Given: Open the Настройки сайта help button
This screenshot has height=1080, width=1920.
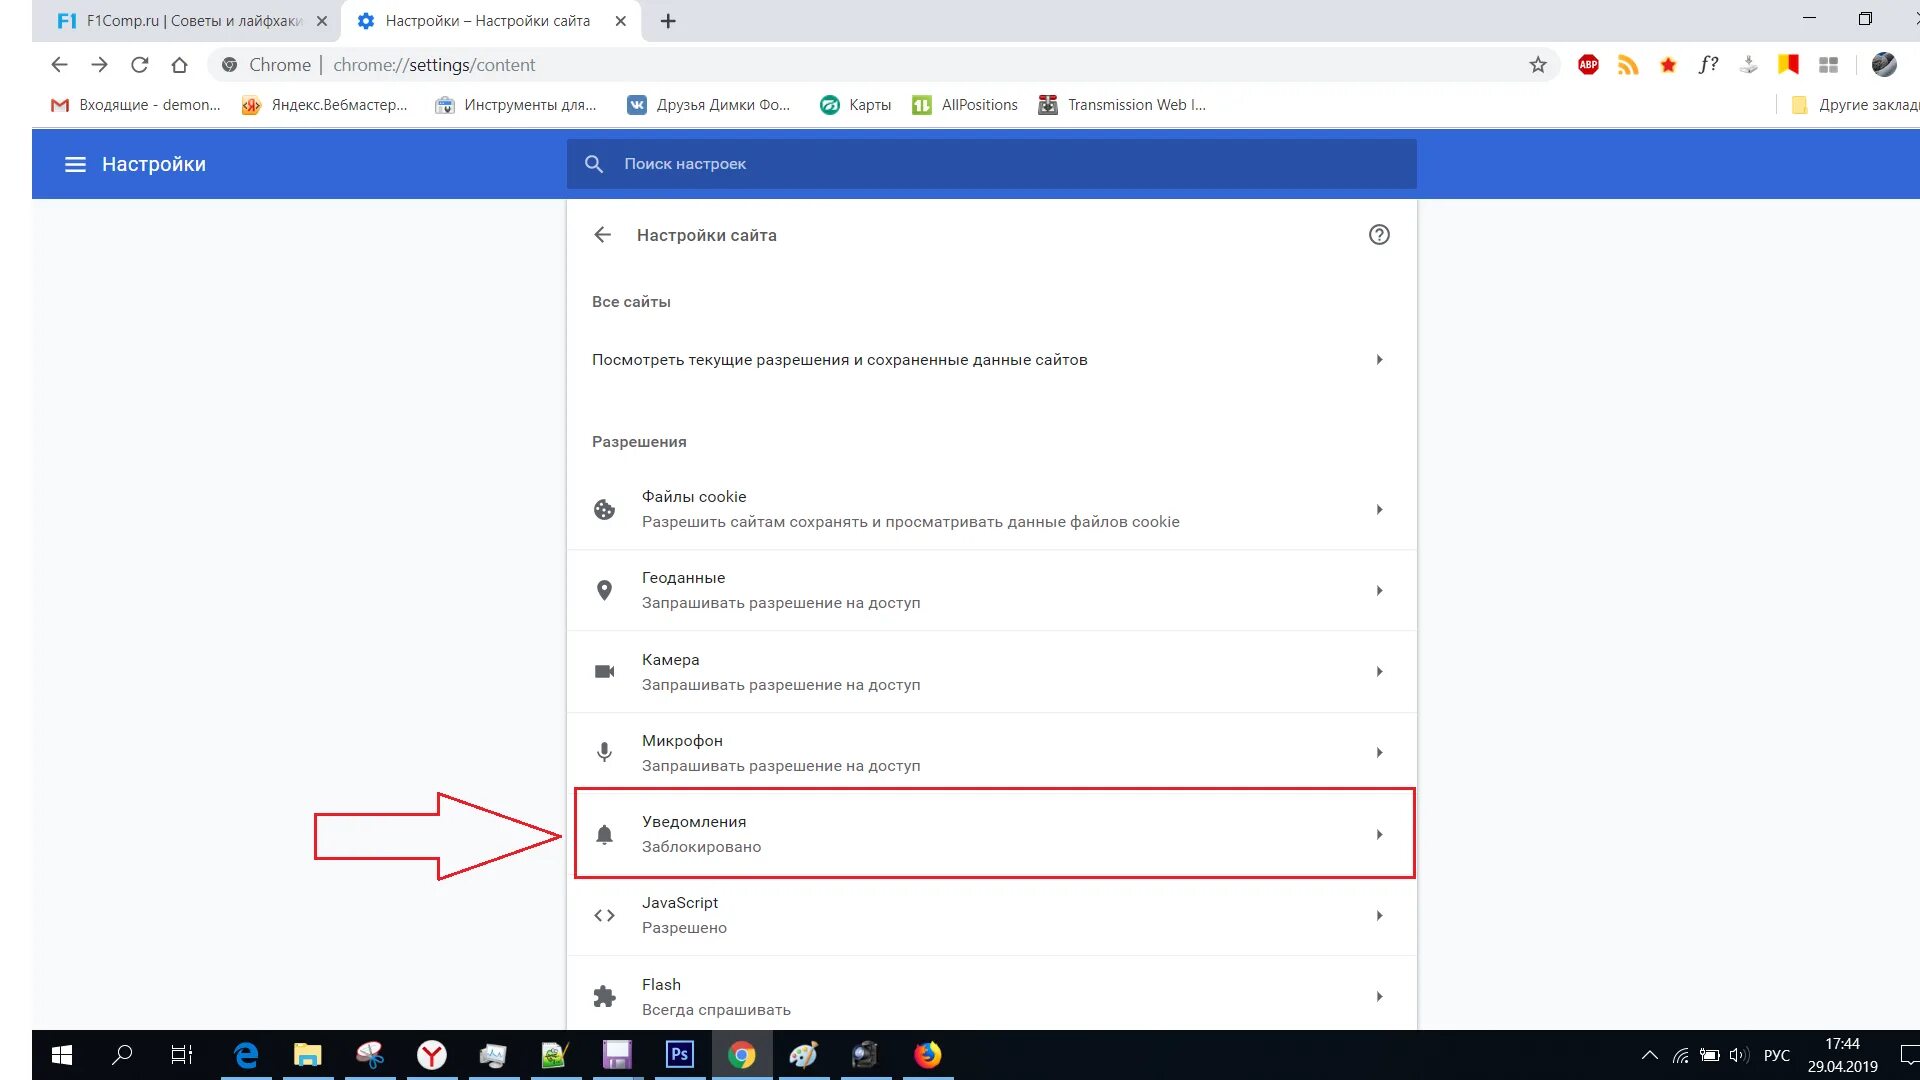Looking at the screenshot, I should click(1379, 233).
